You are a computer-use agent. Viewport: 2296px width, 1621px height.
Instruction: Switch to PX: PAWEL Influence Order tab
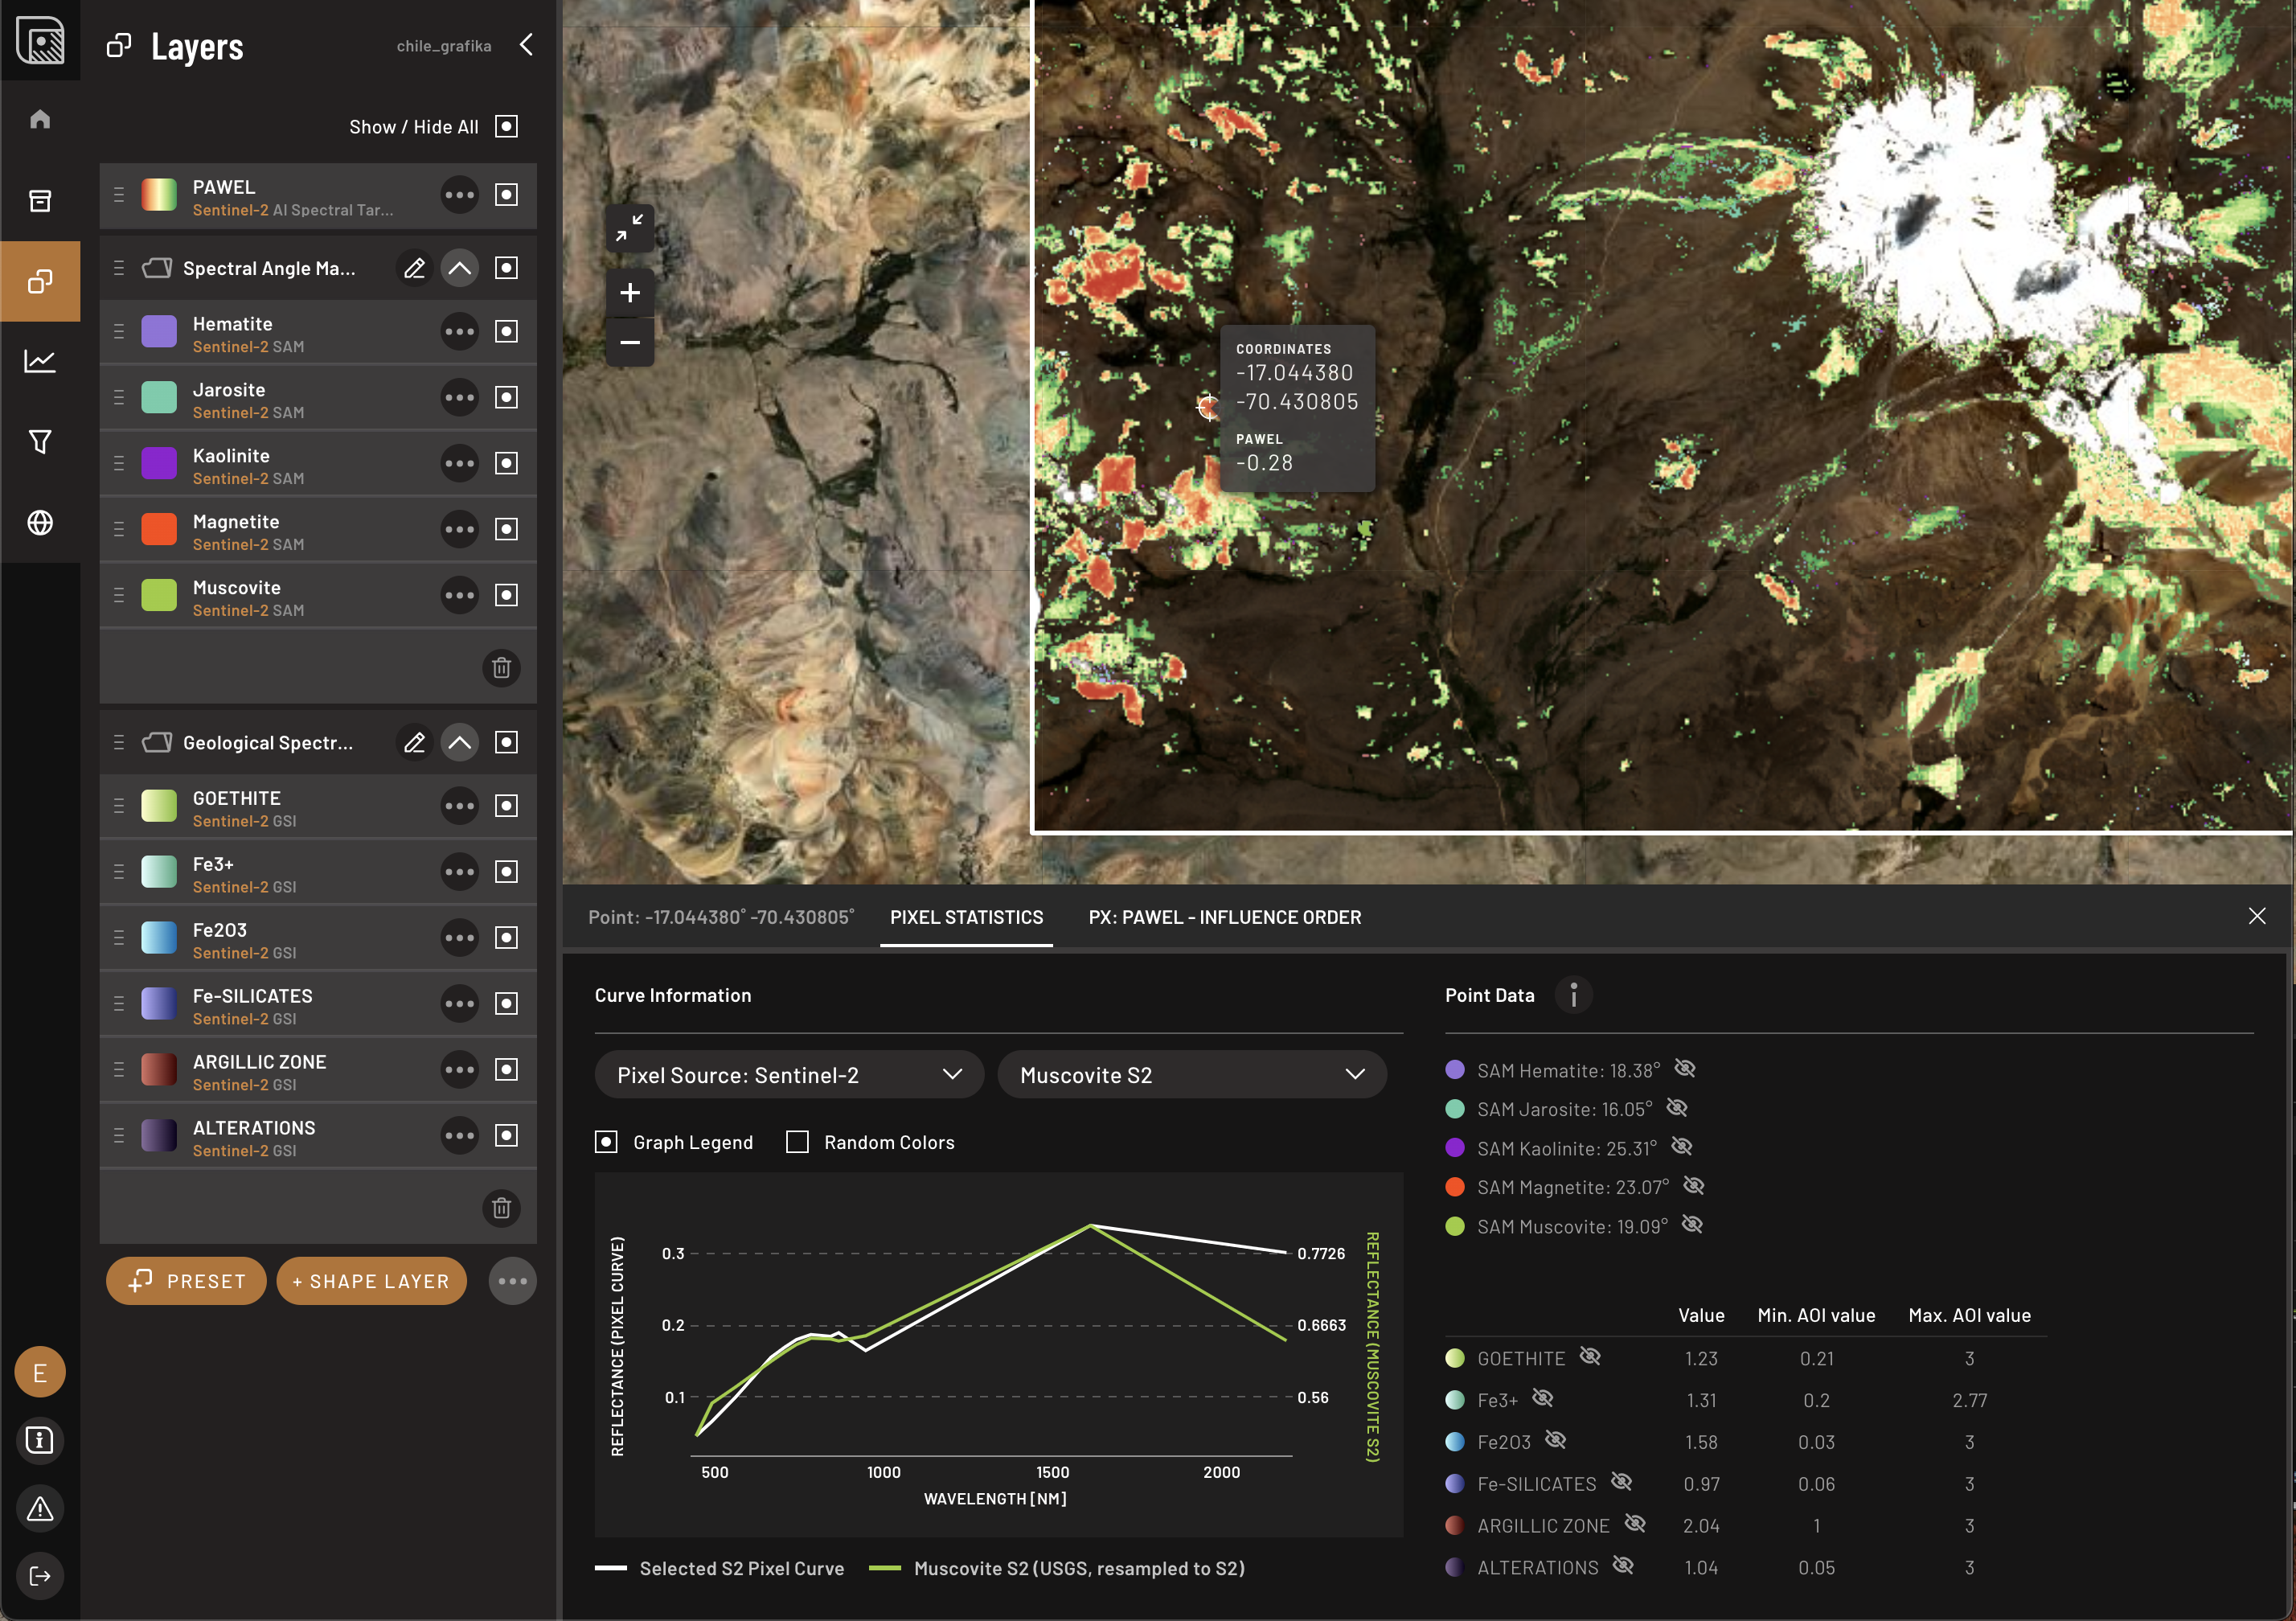click(1224, 917)
